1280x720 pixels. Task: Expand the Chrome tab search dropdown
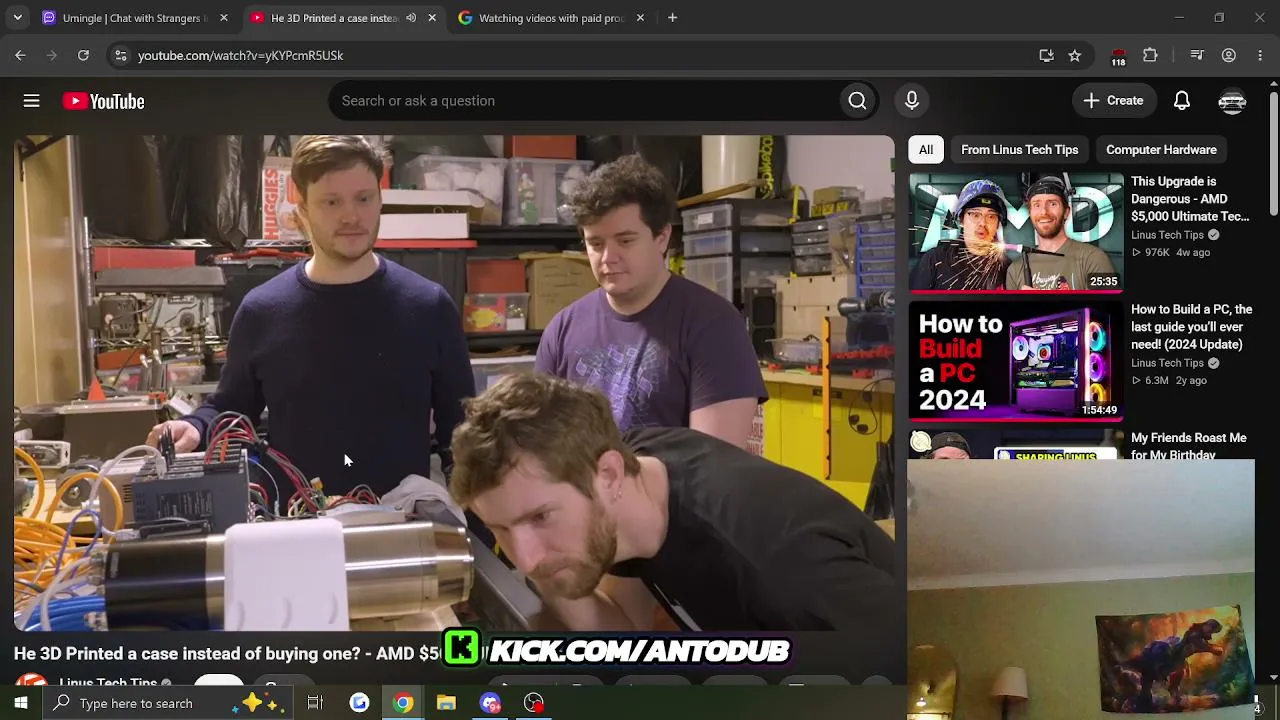[17, 18]
